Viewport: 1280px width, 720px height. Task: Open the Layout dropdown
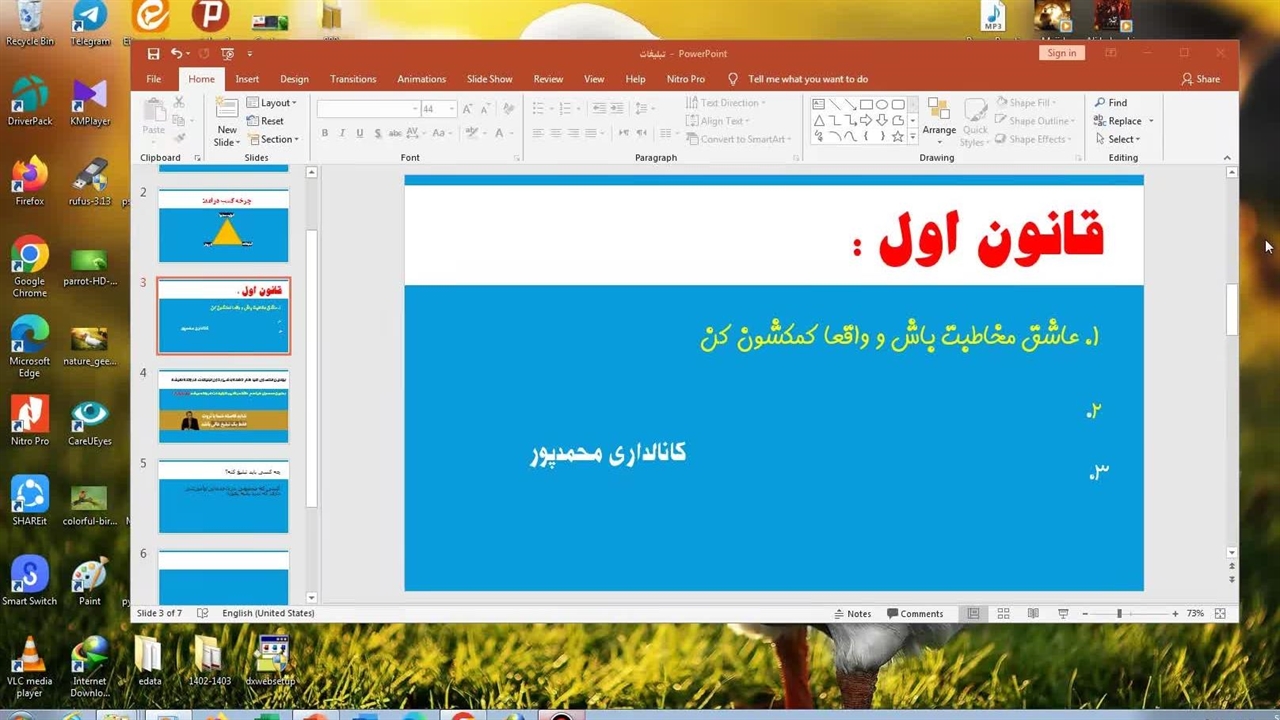[271, 103]
